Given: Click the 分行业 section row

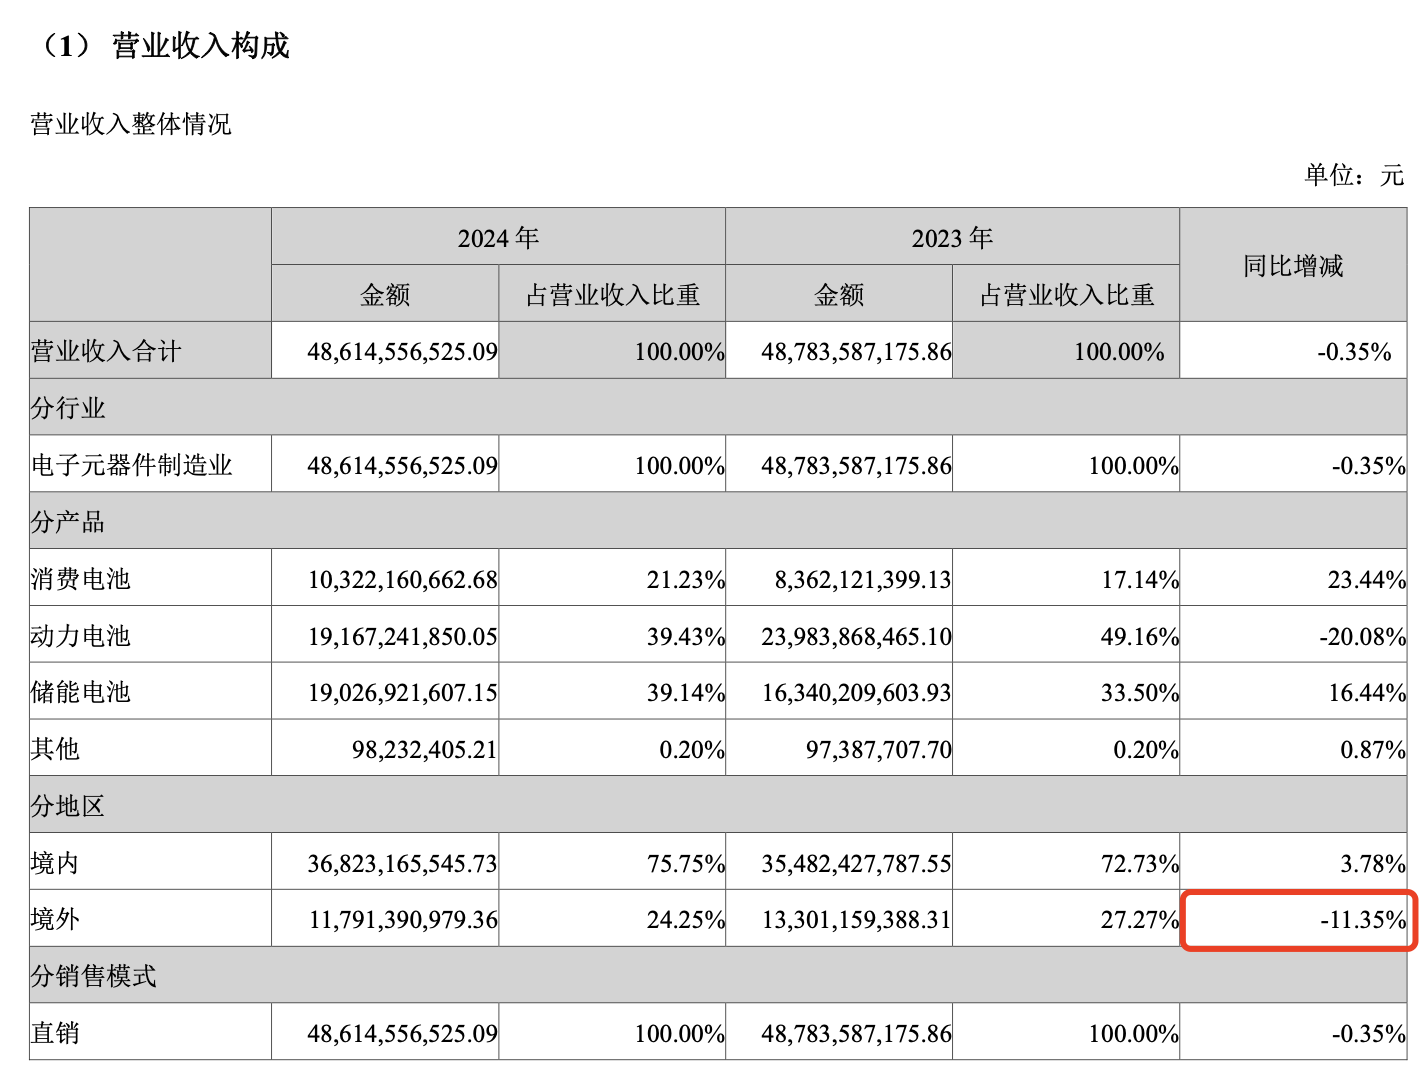Looking at the screenshot, I should [68, 408].
